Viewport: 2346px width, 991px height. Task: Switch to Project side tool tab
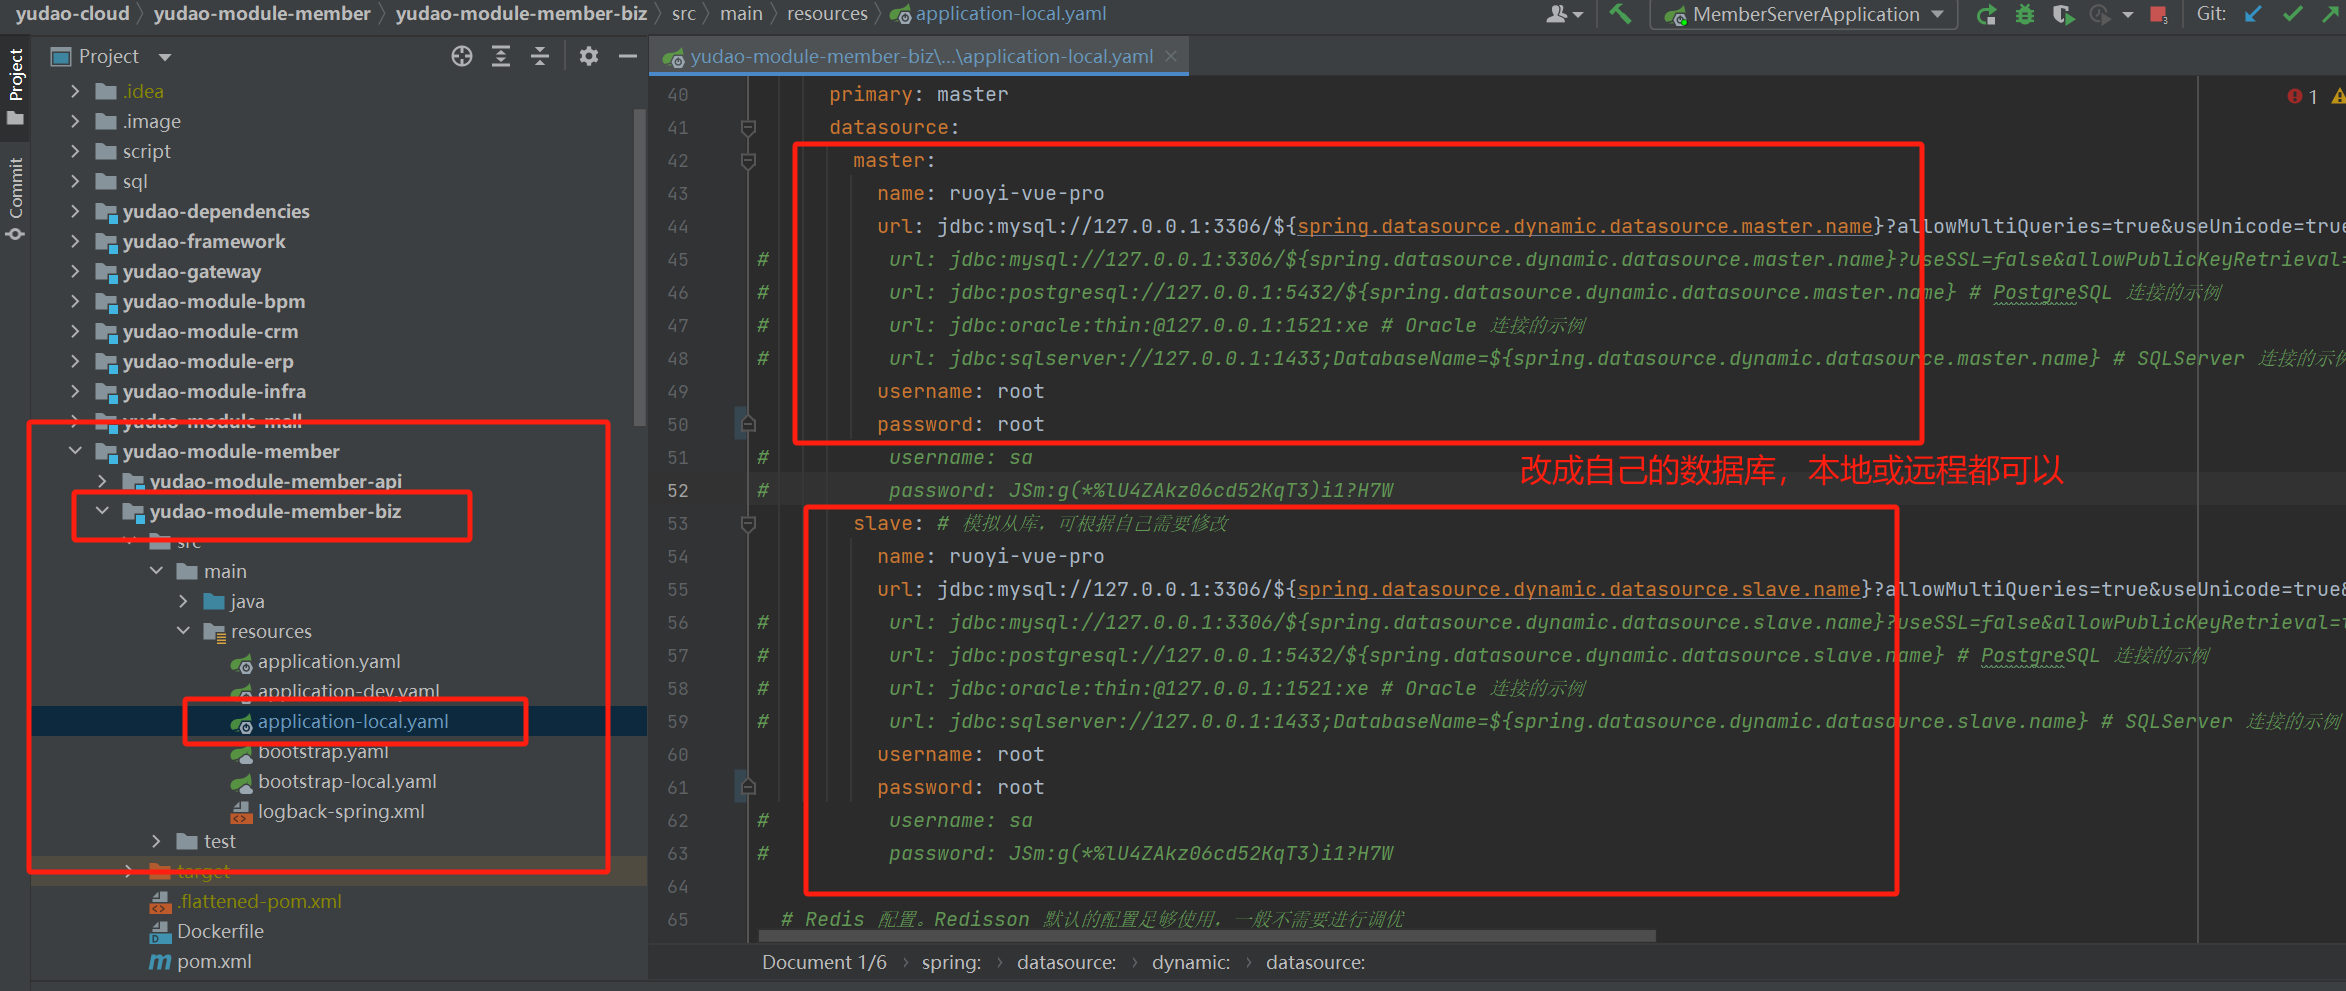pos(15,86)
